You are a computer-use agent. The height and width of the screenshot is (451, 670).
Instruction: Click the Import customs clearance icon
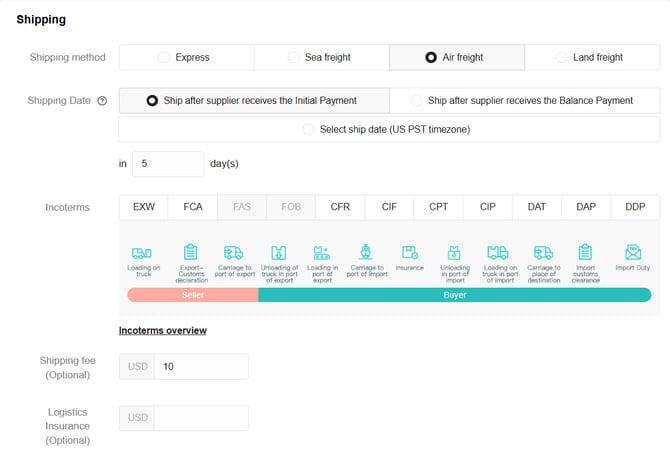point(585,253)
